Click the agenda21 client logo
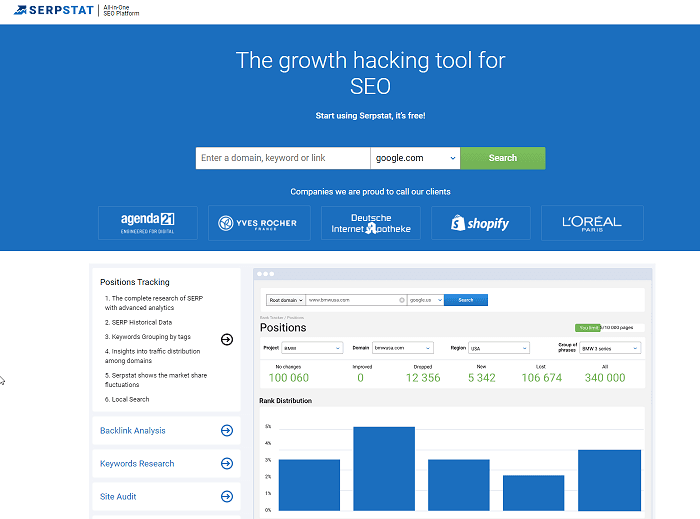Screen dimensions: 700x519 tap(148, 223)
